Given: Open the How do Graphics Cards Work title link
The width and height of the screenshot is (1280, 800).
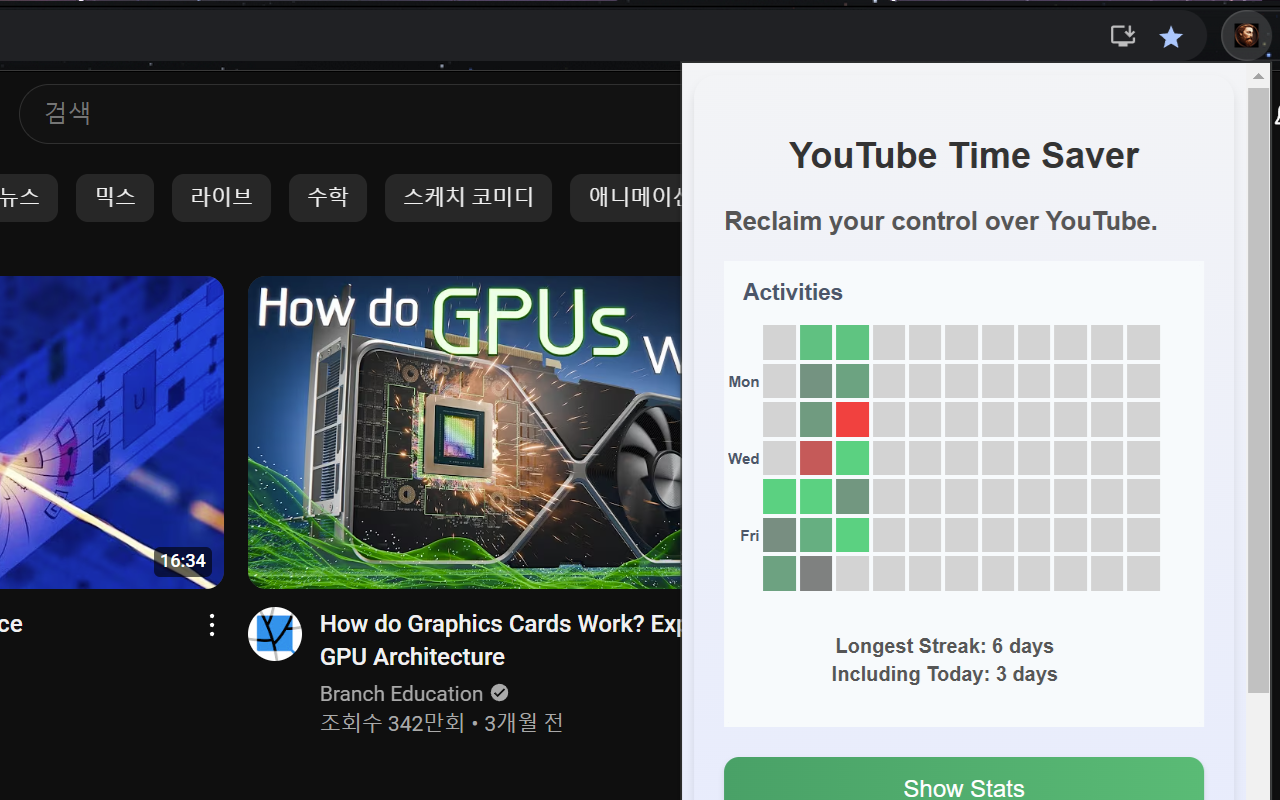Looking at the screenshot, I should 501,640.
